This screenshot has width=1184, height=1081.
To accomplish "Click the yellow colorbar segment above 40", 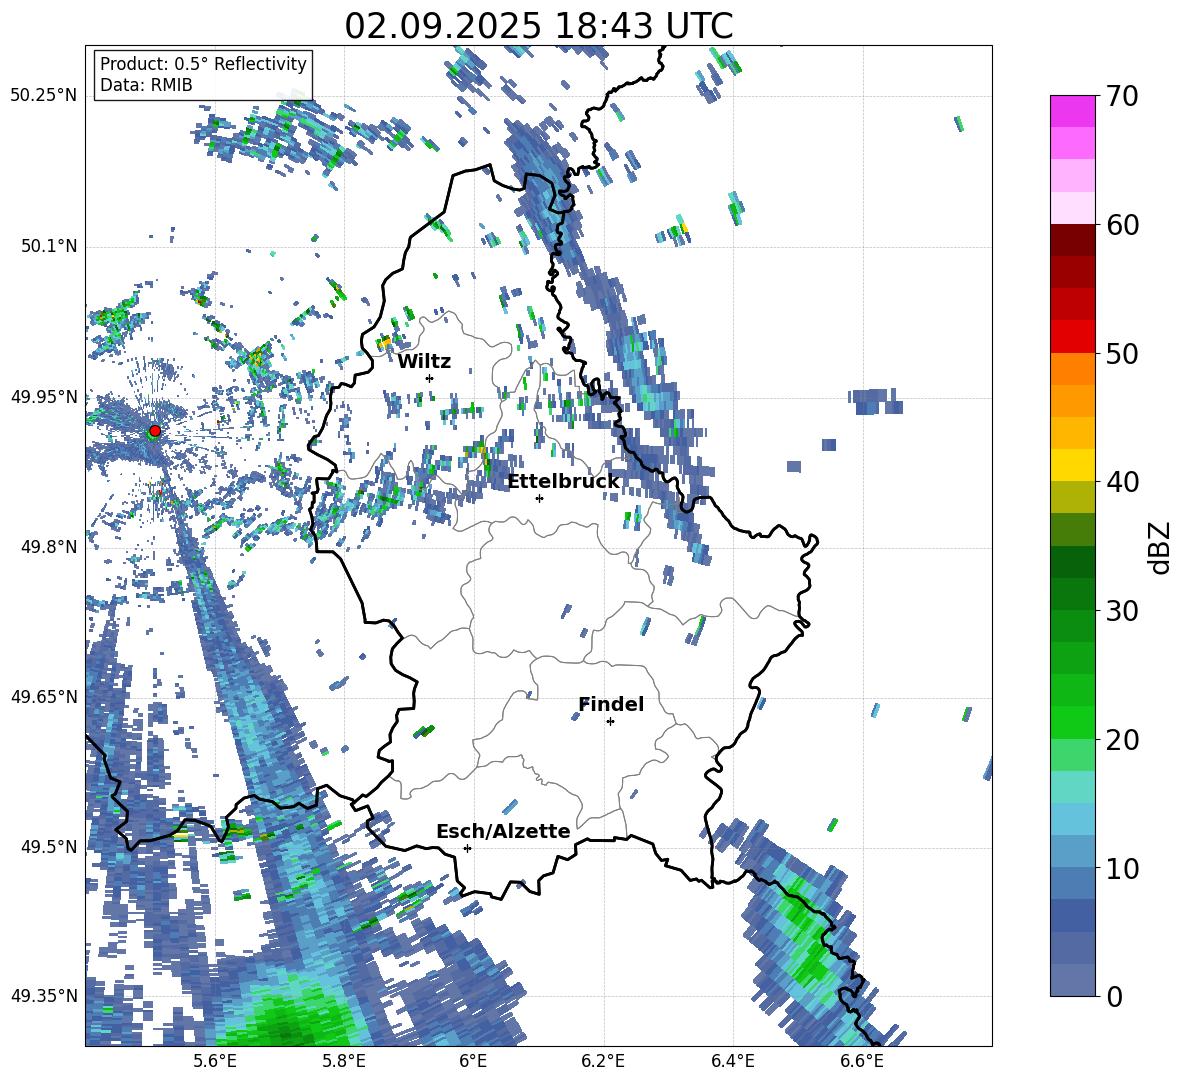I will (1072, 465).
